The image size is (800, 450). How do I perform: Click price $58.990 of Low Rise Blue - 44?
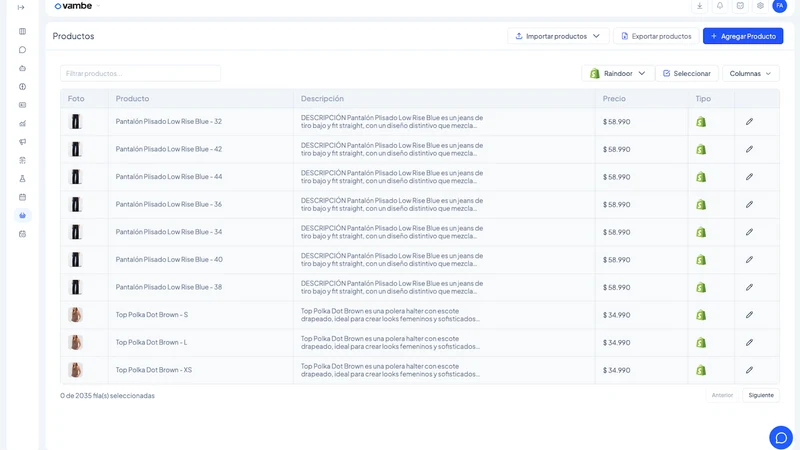click(616, 177)
